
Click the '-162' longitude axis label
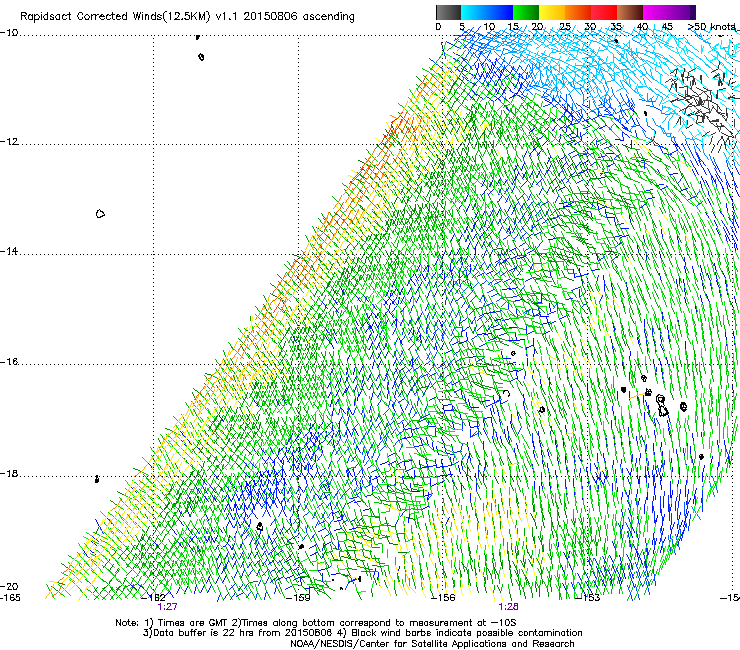coord(154,598)
